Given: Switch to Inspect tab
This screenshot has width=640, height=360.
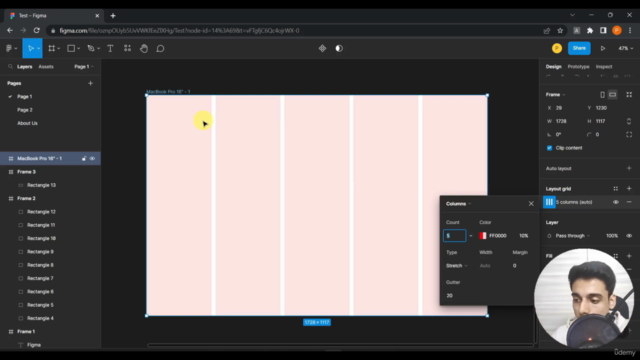Looking at the screenshot, I should pyautogui.click(x=604, y=67).
